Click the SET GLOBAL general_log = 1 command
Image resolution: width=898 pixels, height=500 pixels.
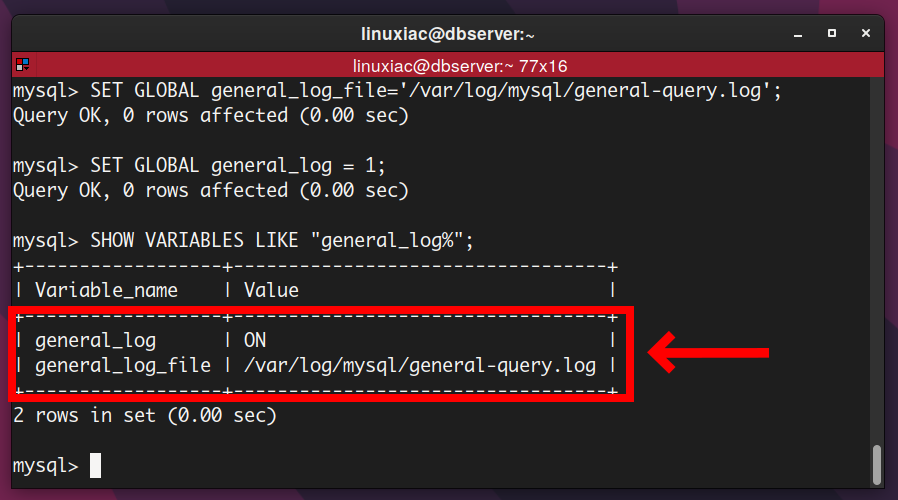[x=199, y=166]
